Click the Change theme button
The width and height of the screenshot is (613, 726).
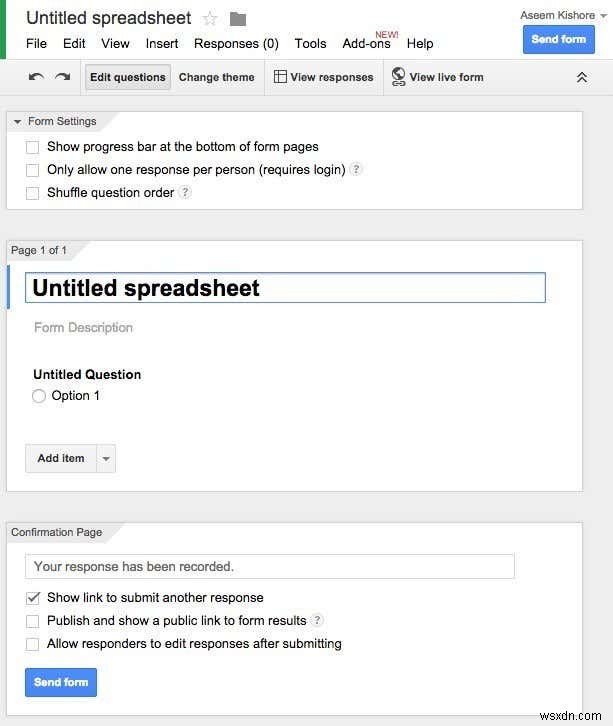(x=216, y=77)
